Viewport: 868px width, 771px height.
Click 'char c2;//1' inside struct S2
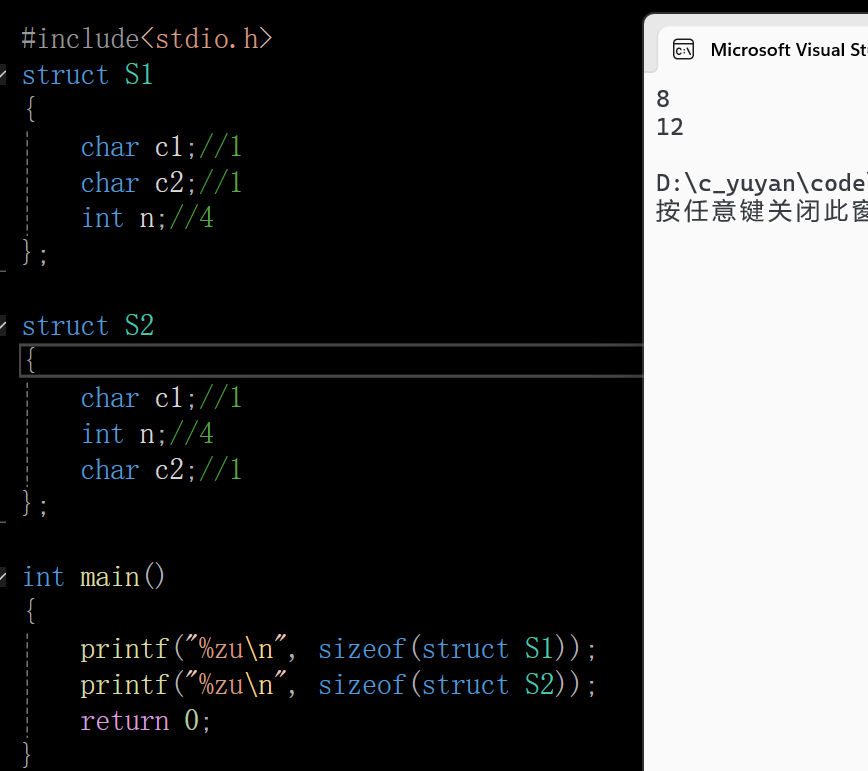coord(161,470)
